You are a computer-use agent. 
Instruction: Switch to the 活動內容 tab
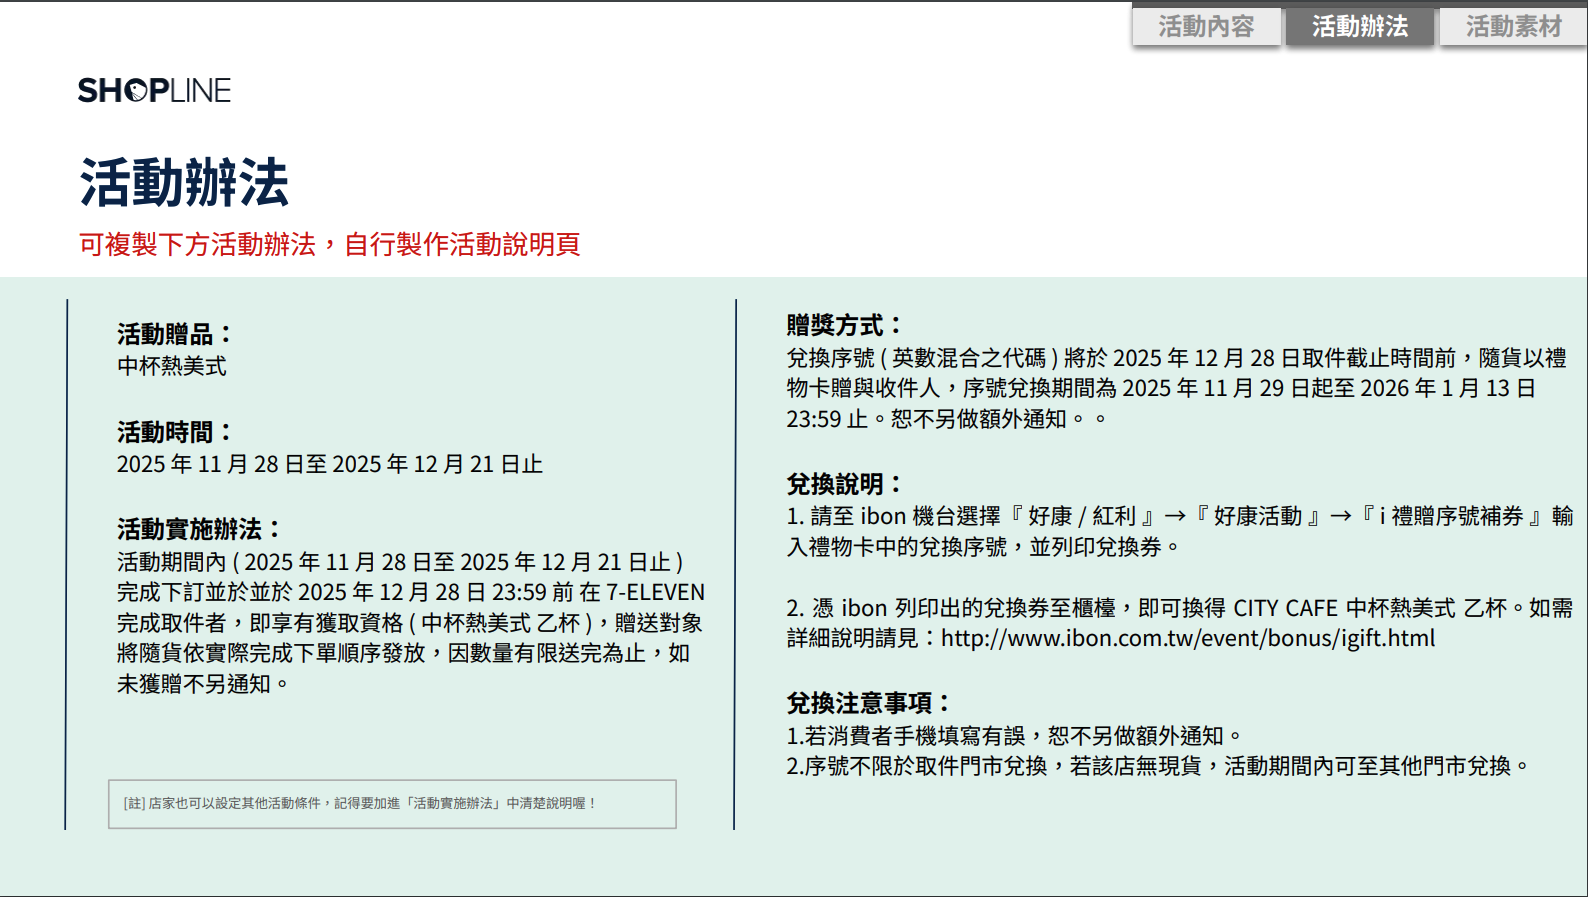(1206, 27)
